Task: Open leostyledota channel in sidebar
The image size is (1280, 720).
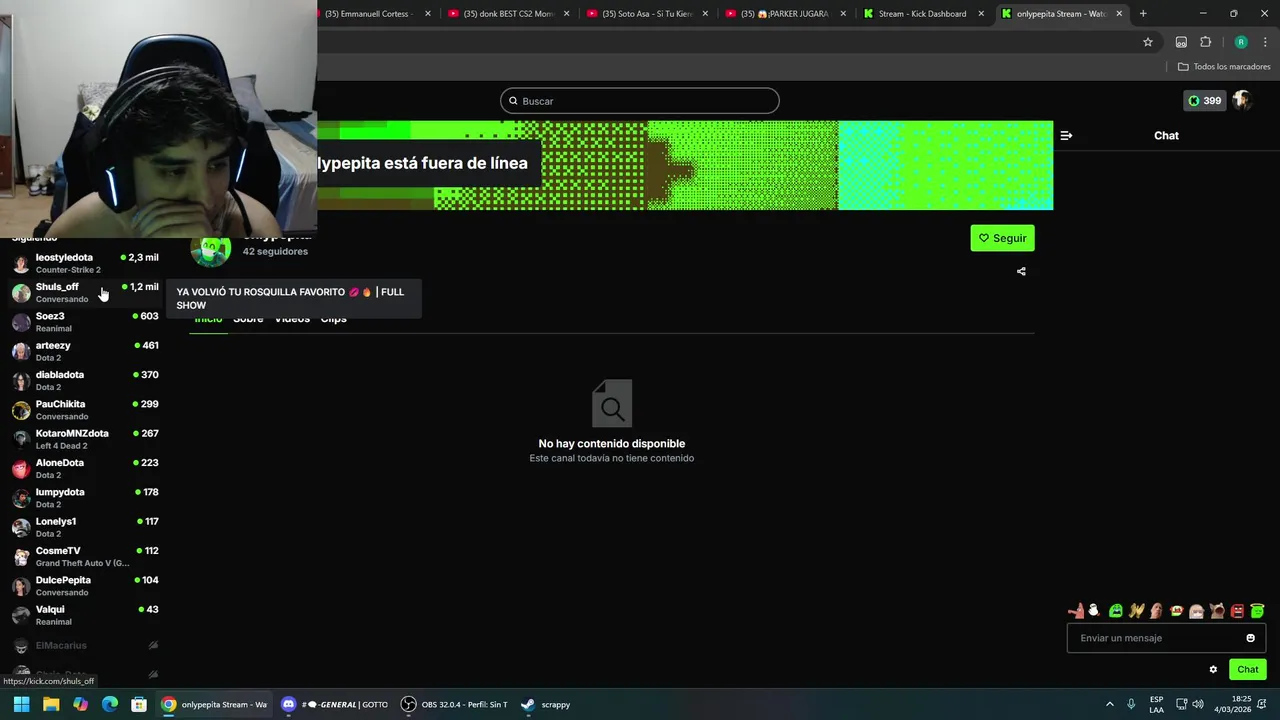Action: tap(85, 263)
